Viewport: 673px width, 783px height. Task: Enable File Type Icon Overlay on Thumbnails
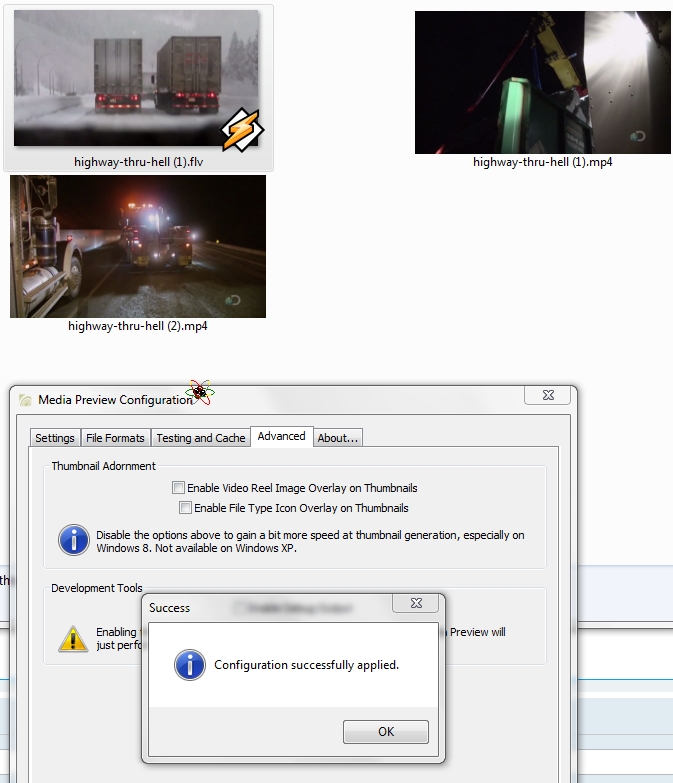click(x=186, y=508)
